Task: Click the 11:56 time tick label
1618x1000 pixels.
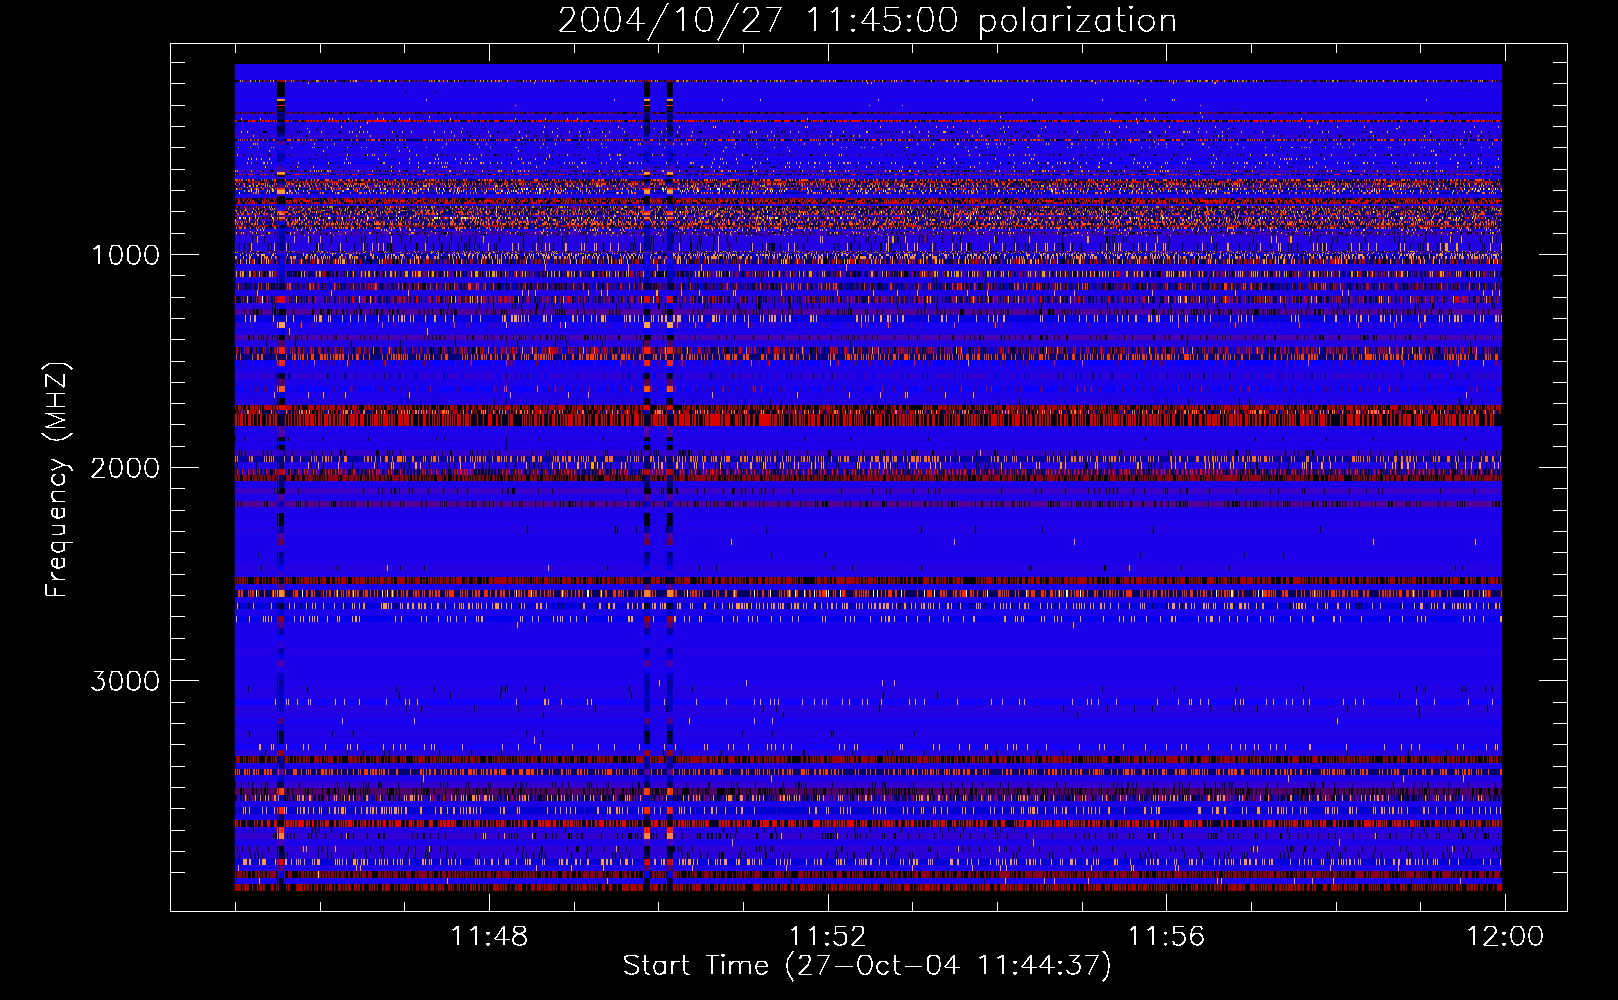Action: coord(1166,937)
